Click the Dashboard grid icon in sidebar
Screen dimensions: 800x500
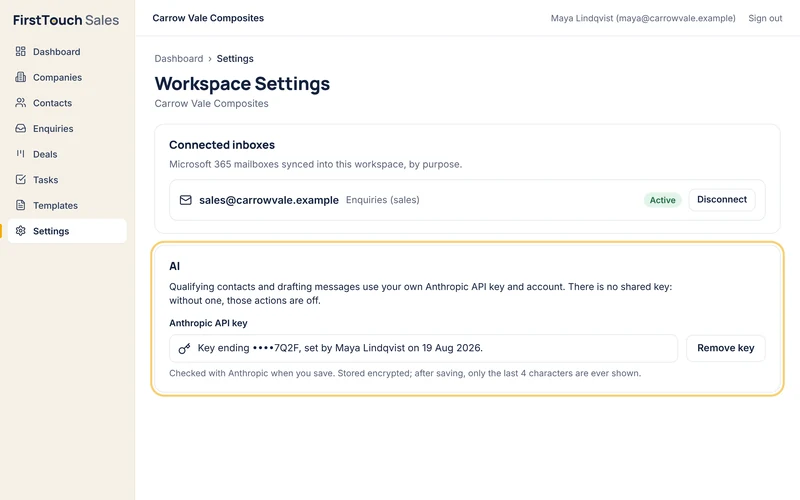click(20, 52)
